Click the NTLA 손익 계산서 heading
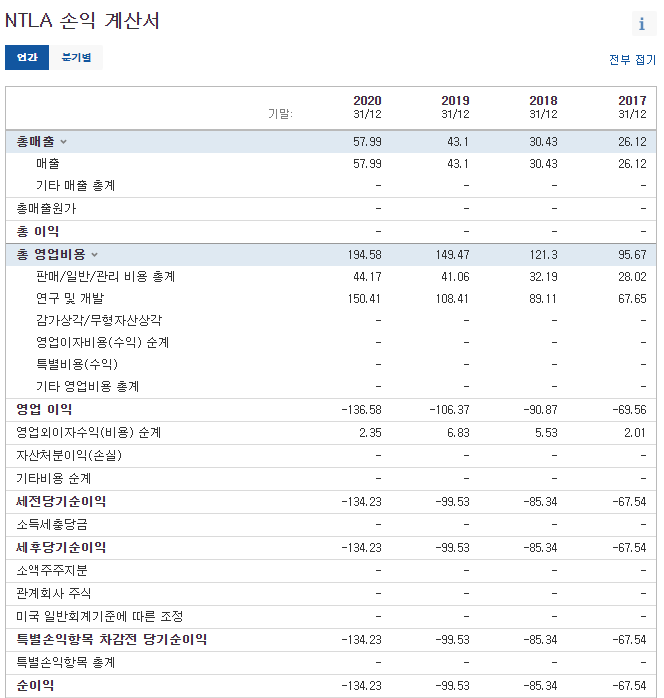Viewport: 664px width, 698px height. (x=82, y=20)
